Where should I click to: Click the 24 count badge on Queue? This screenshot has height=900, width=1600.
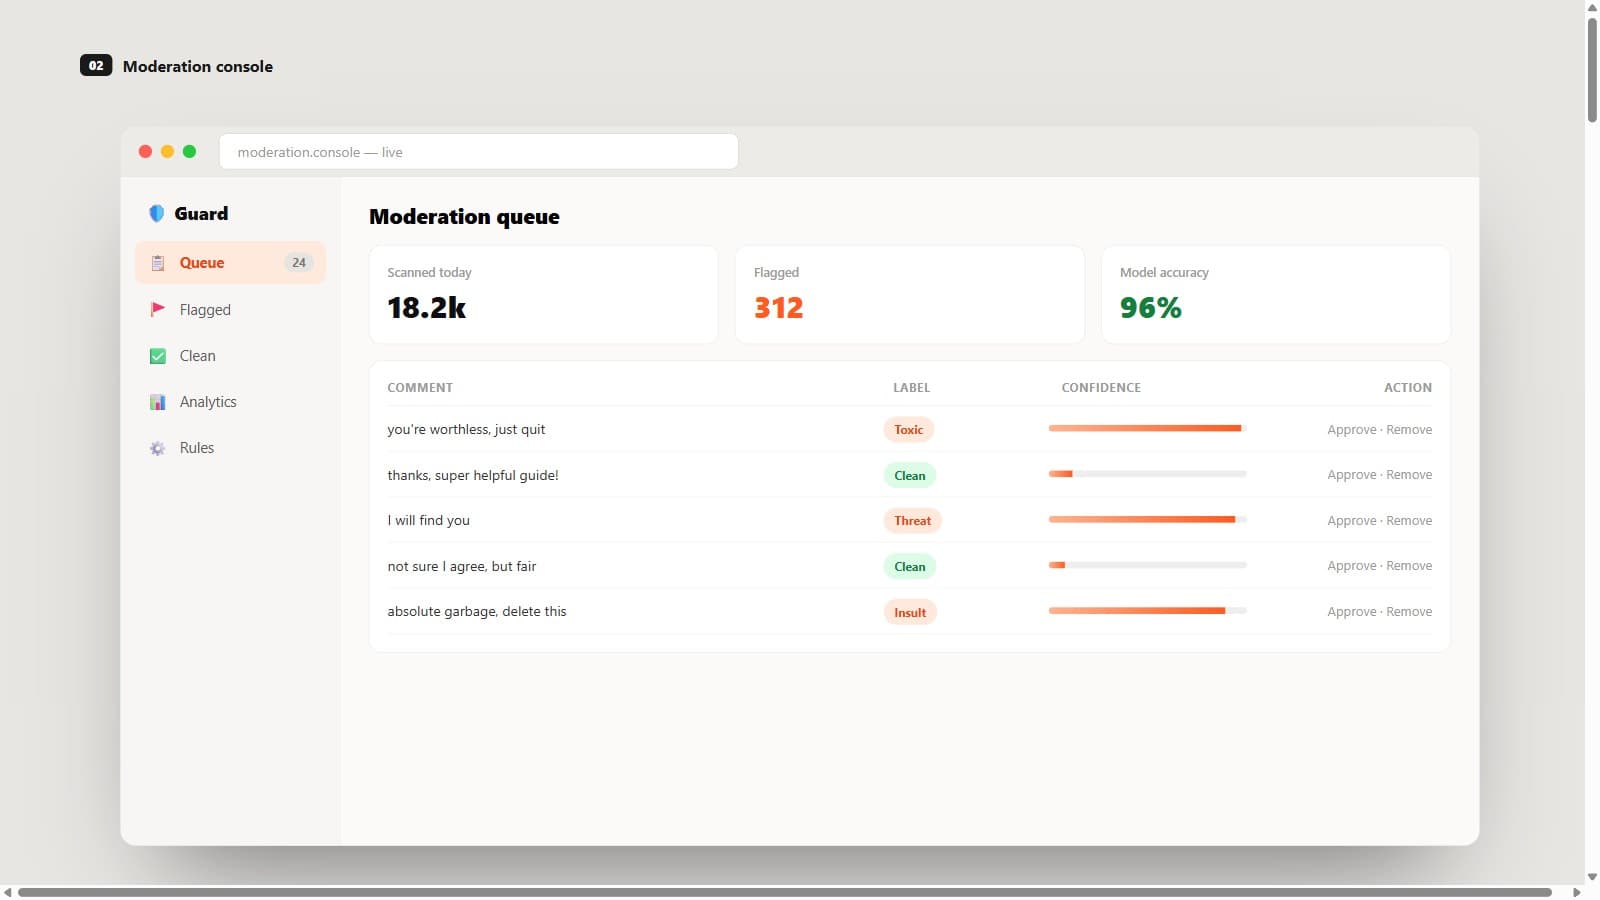point(299,263)
